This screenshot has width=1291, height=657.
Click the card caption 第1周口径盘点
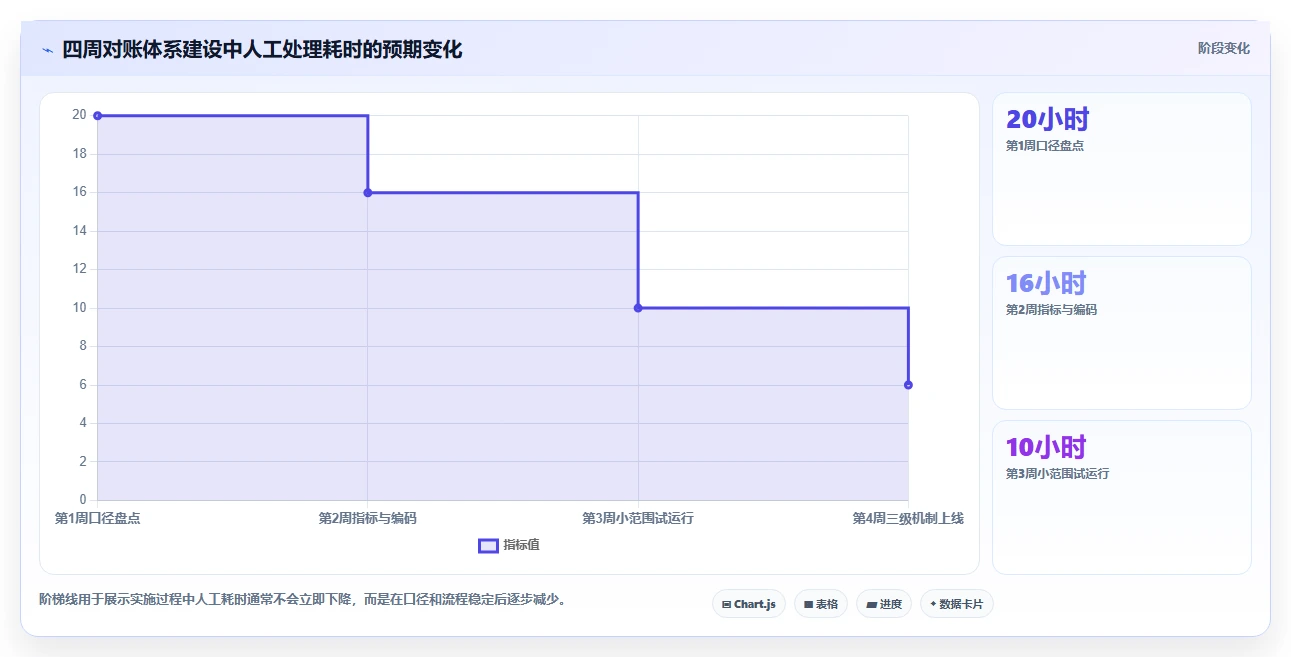click(x=1045, y=146)
